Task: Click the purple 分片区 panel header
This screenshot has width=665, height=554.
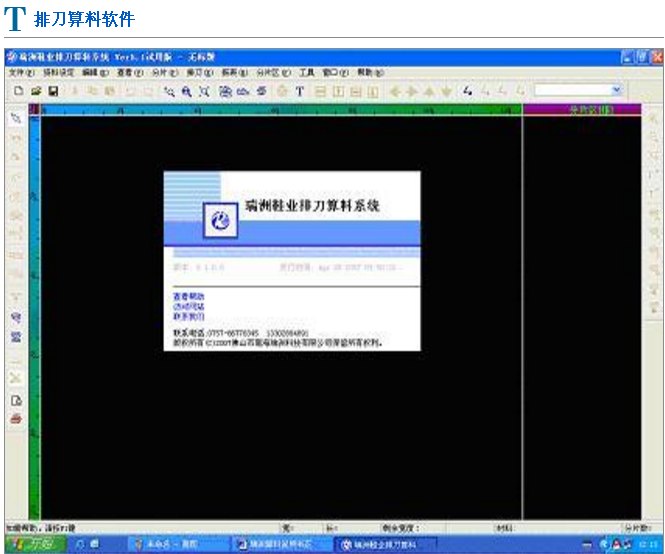Action: 581,109
